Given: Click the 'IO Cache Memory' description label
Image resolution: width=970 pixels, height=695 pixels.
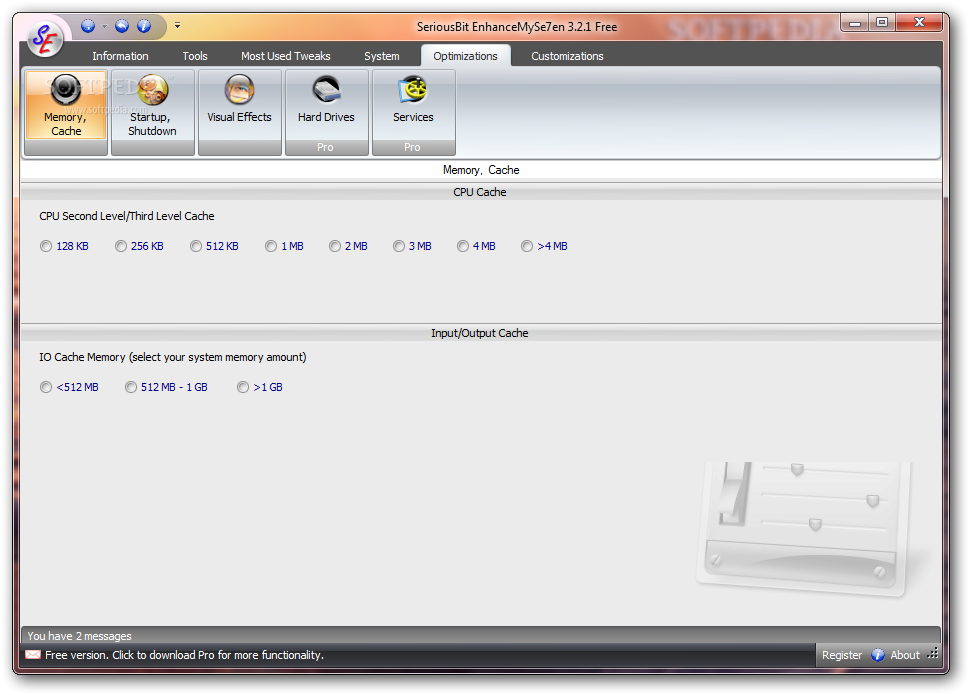Looking at the screenshot, I should [173, 357].
